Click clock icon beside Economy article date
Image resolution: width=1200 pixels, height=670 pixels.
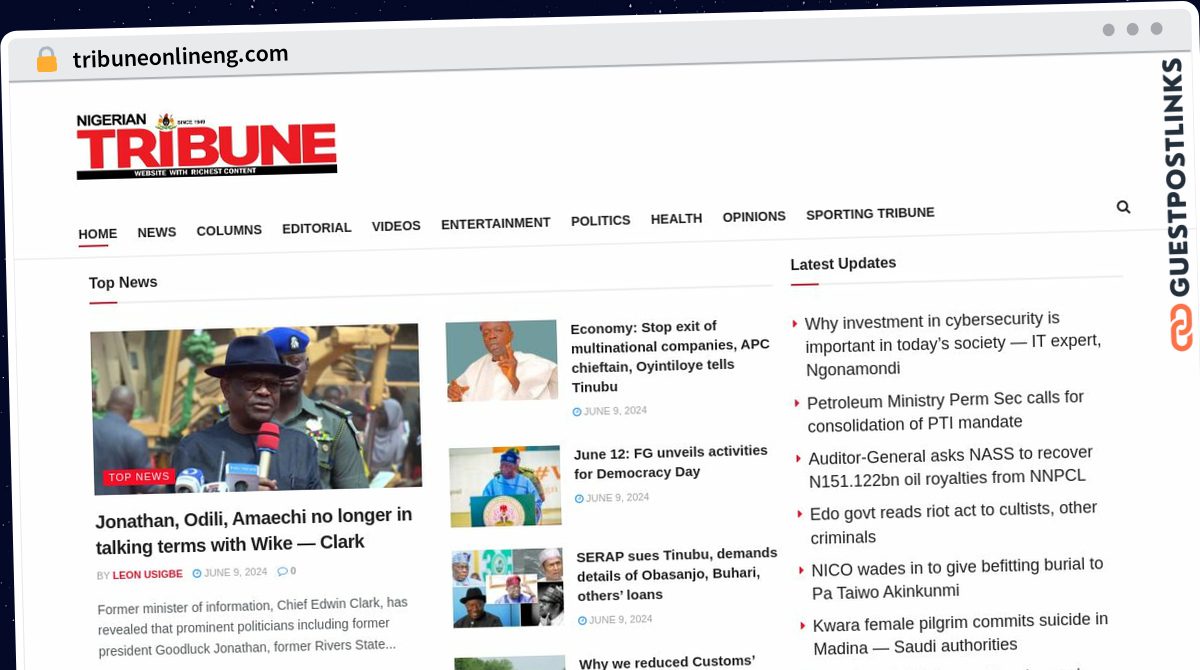click(577, 411)
